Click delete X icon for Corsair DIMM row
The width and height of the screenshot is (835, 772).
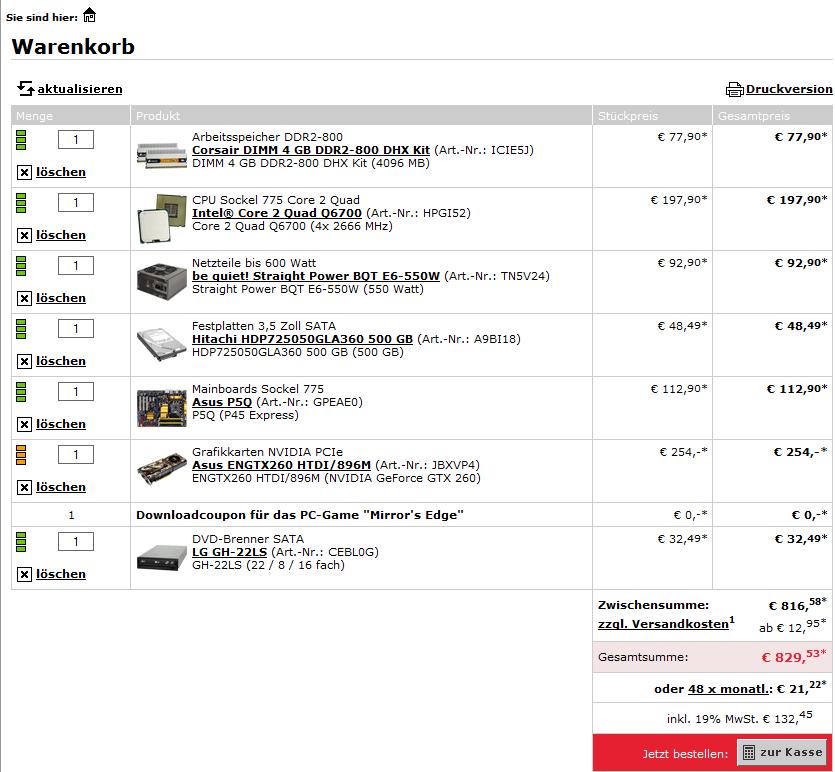24,173
